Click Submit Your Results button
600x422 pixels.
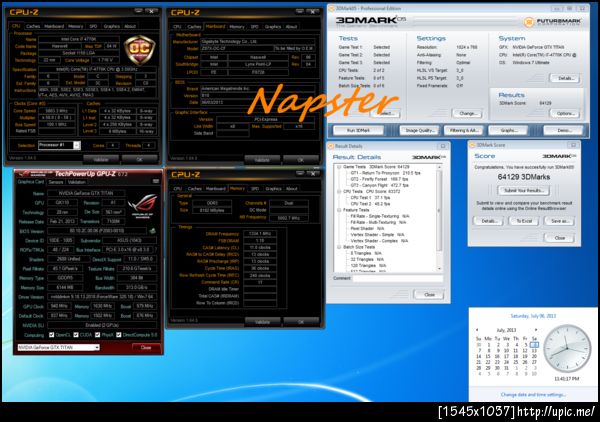pos(523,191)
